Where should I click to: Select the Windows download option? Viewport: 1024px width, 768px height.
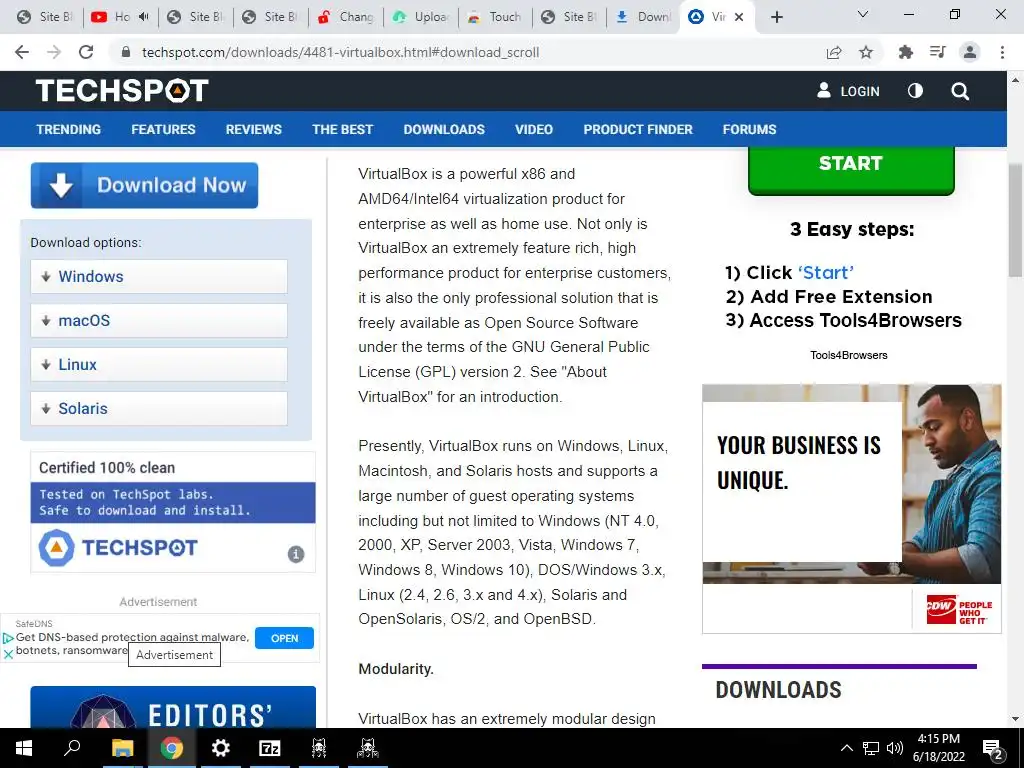point(159,276)
